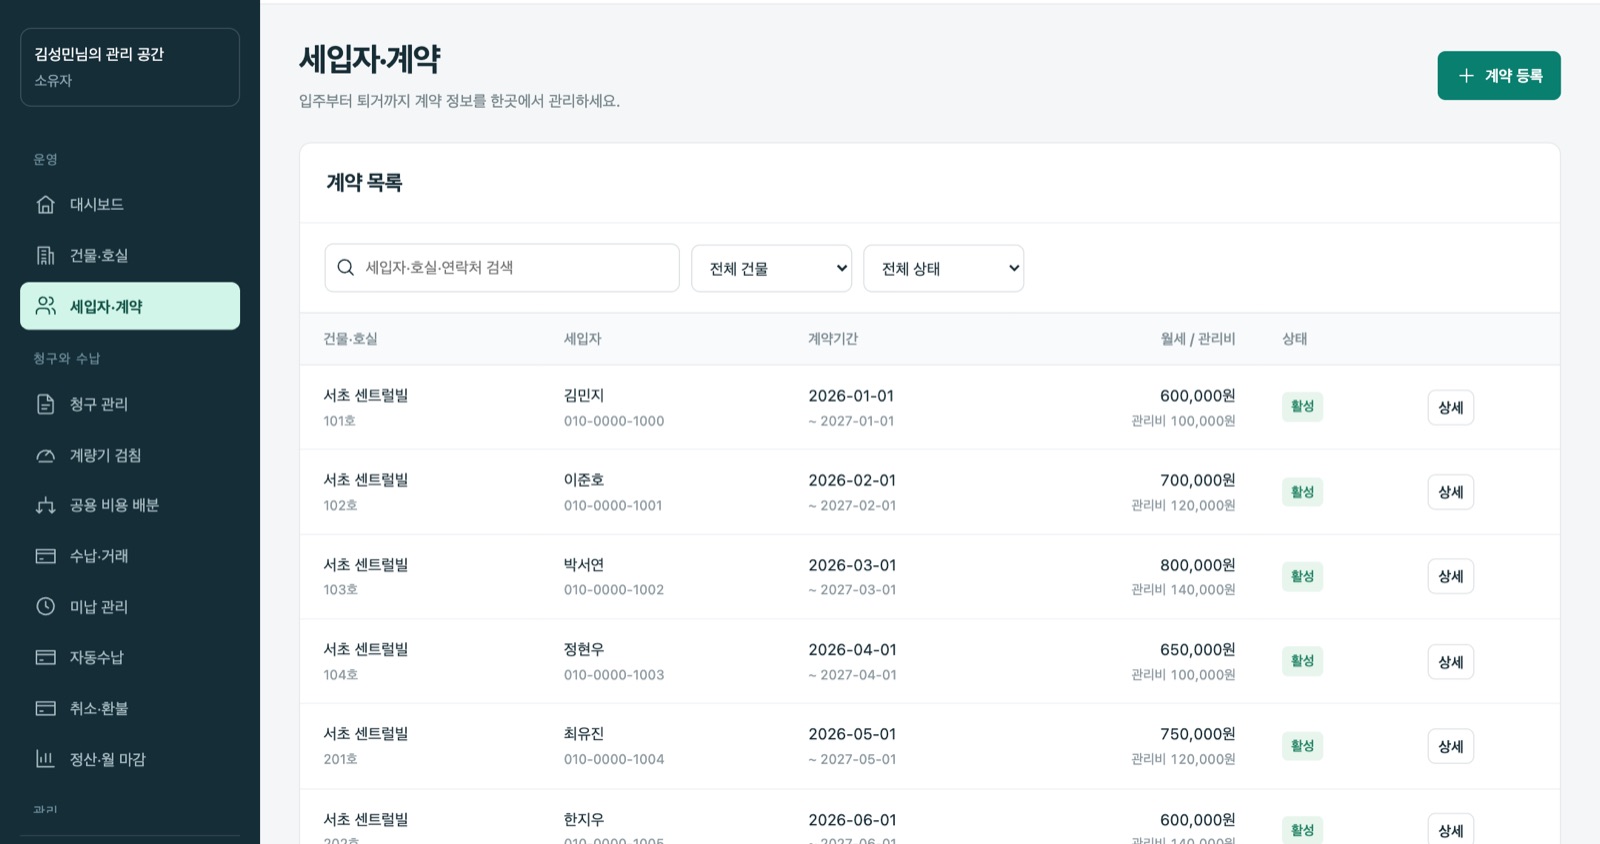Click the 건물·호실 building icon

click(45, 256)
